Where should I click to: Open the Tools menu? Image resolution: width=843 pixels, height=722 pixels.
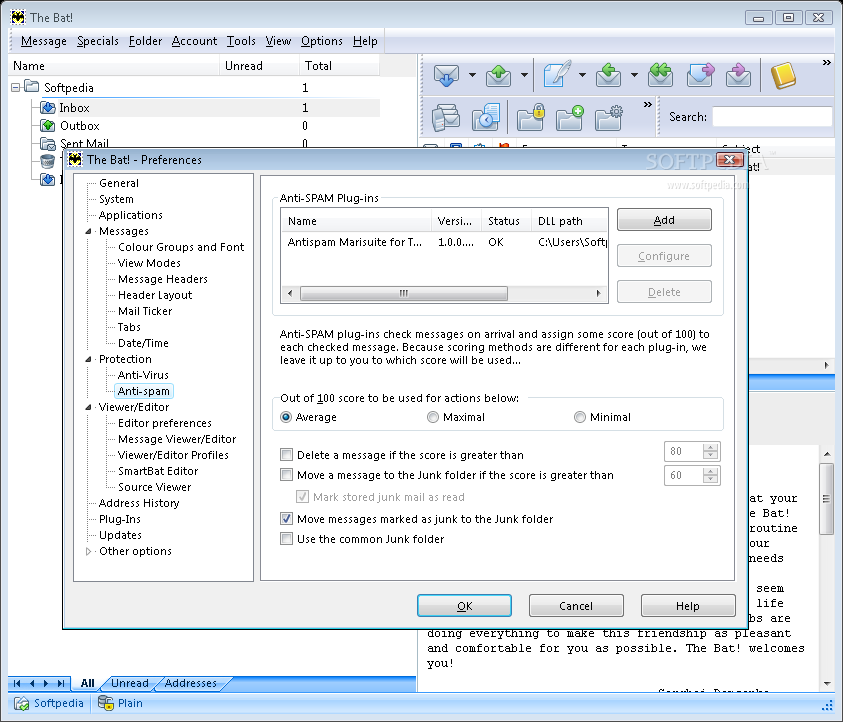click(x=241, y=41)
